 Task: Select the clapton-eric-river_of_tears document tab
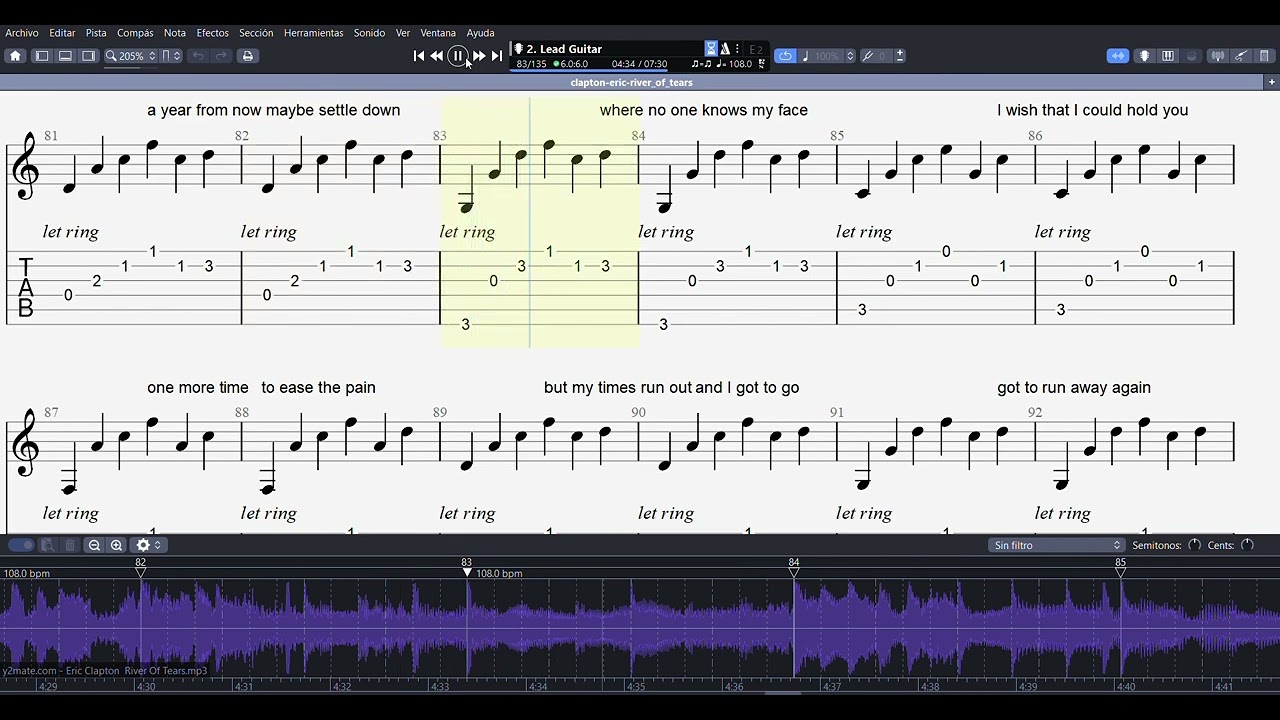coord(631,82)
